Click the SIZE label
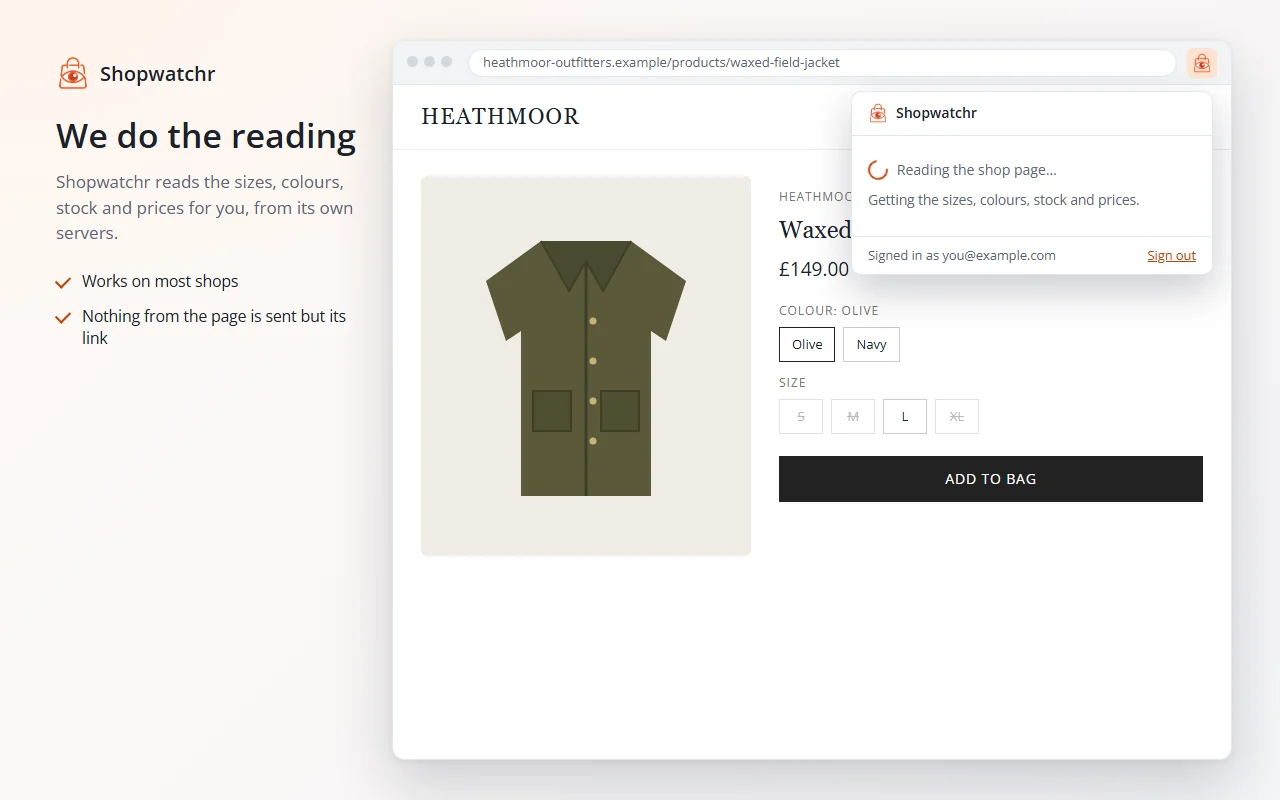This screenshot has width=1280, height=800. 792,383
